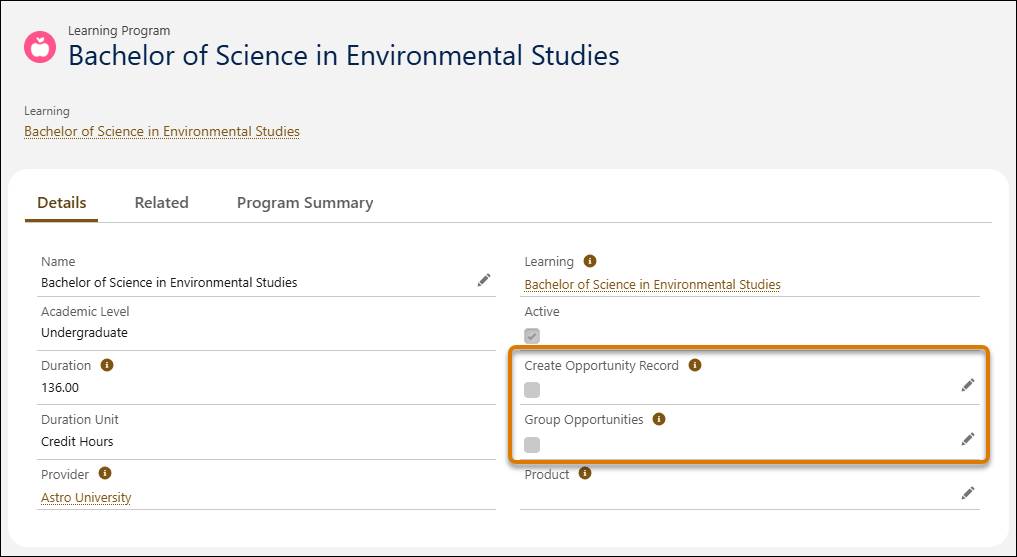Click the 136.00 duration value

[x=60, y=387]
